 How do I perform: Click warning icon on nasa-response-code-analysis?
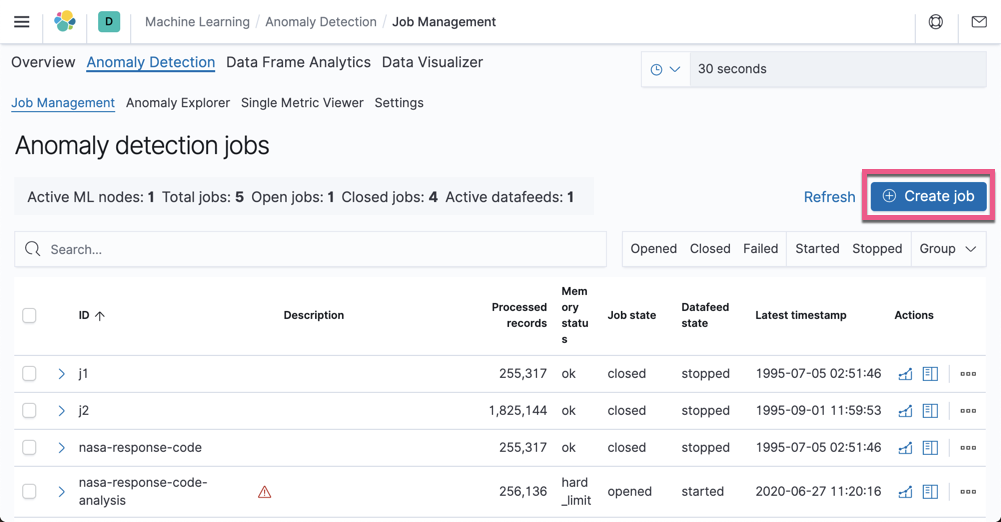265,492
